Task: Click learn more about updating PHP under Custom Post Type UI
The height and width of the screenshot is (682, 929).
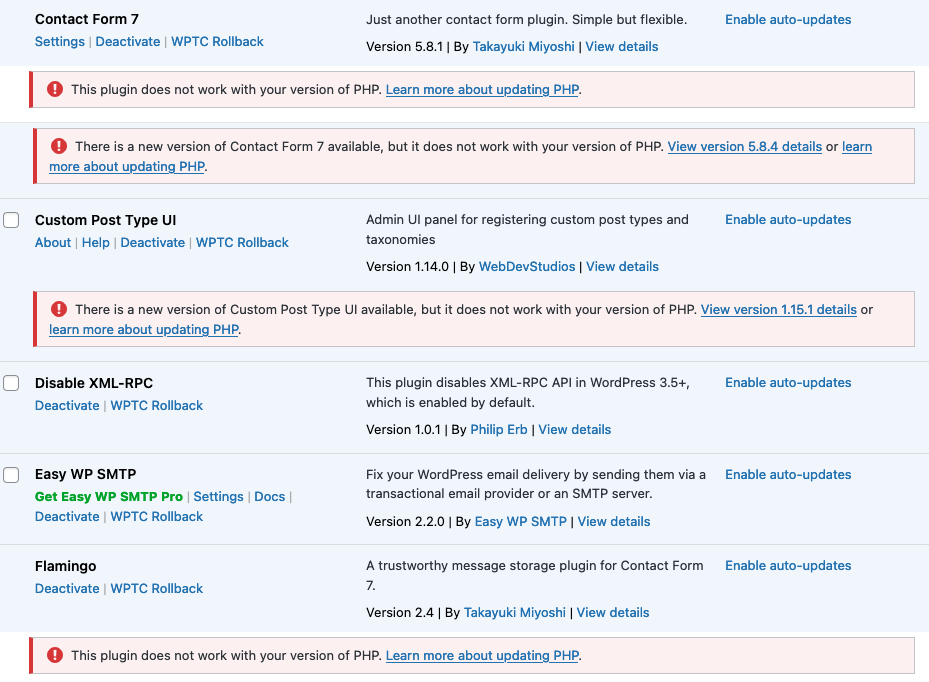Action: 143,329
